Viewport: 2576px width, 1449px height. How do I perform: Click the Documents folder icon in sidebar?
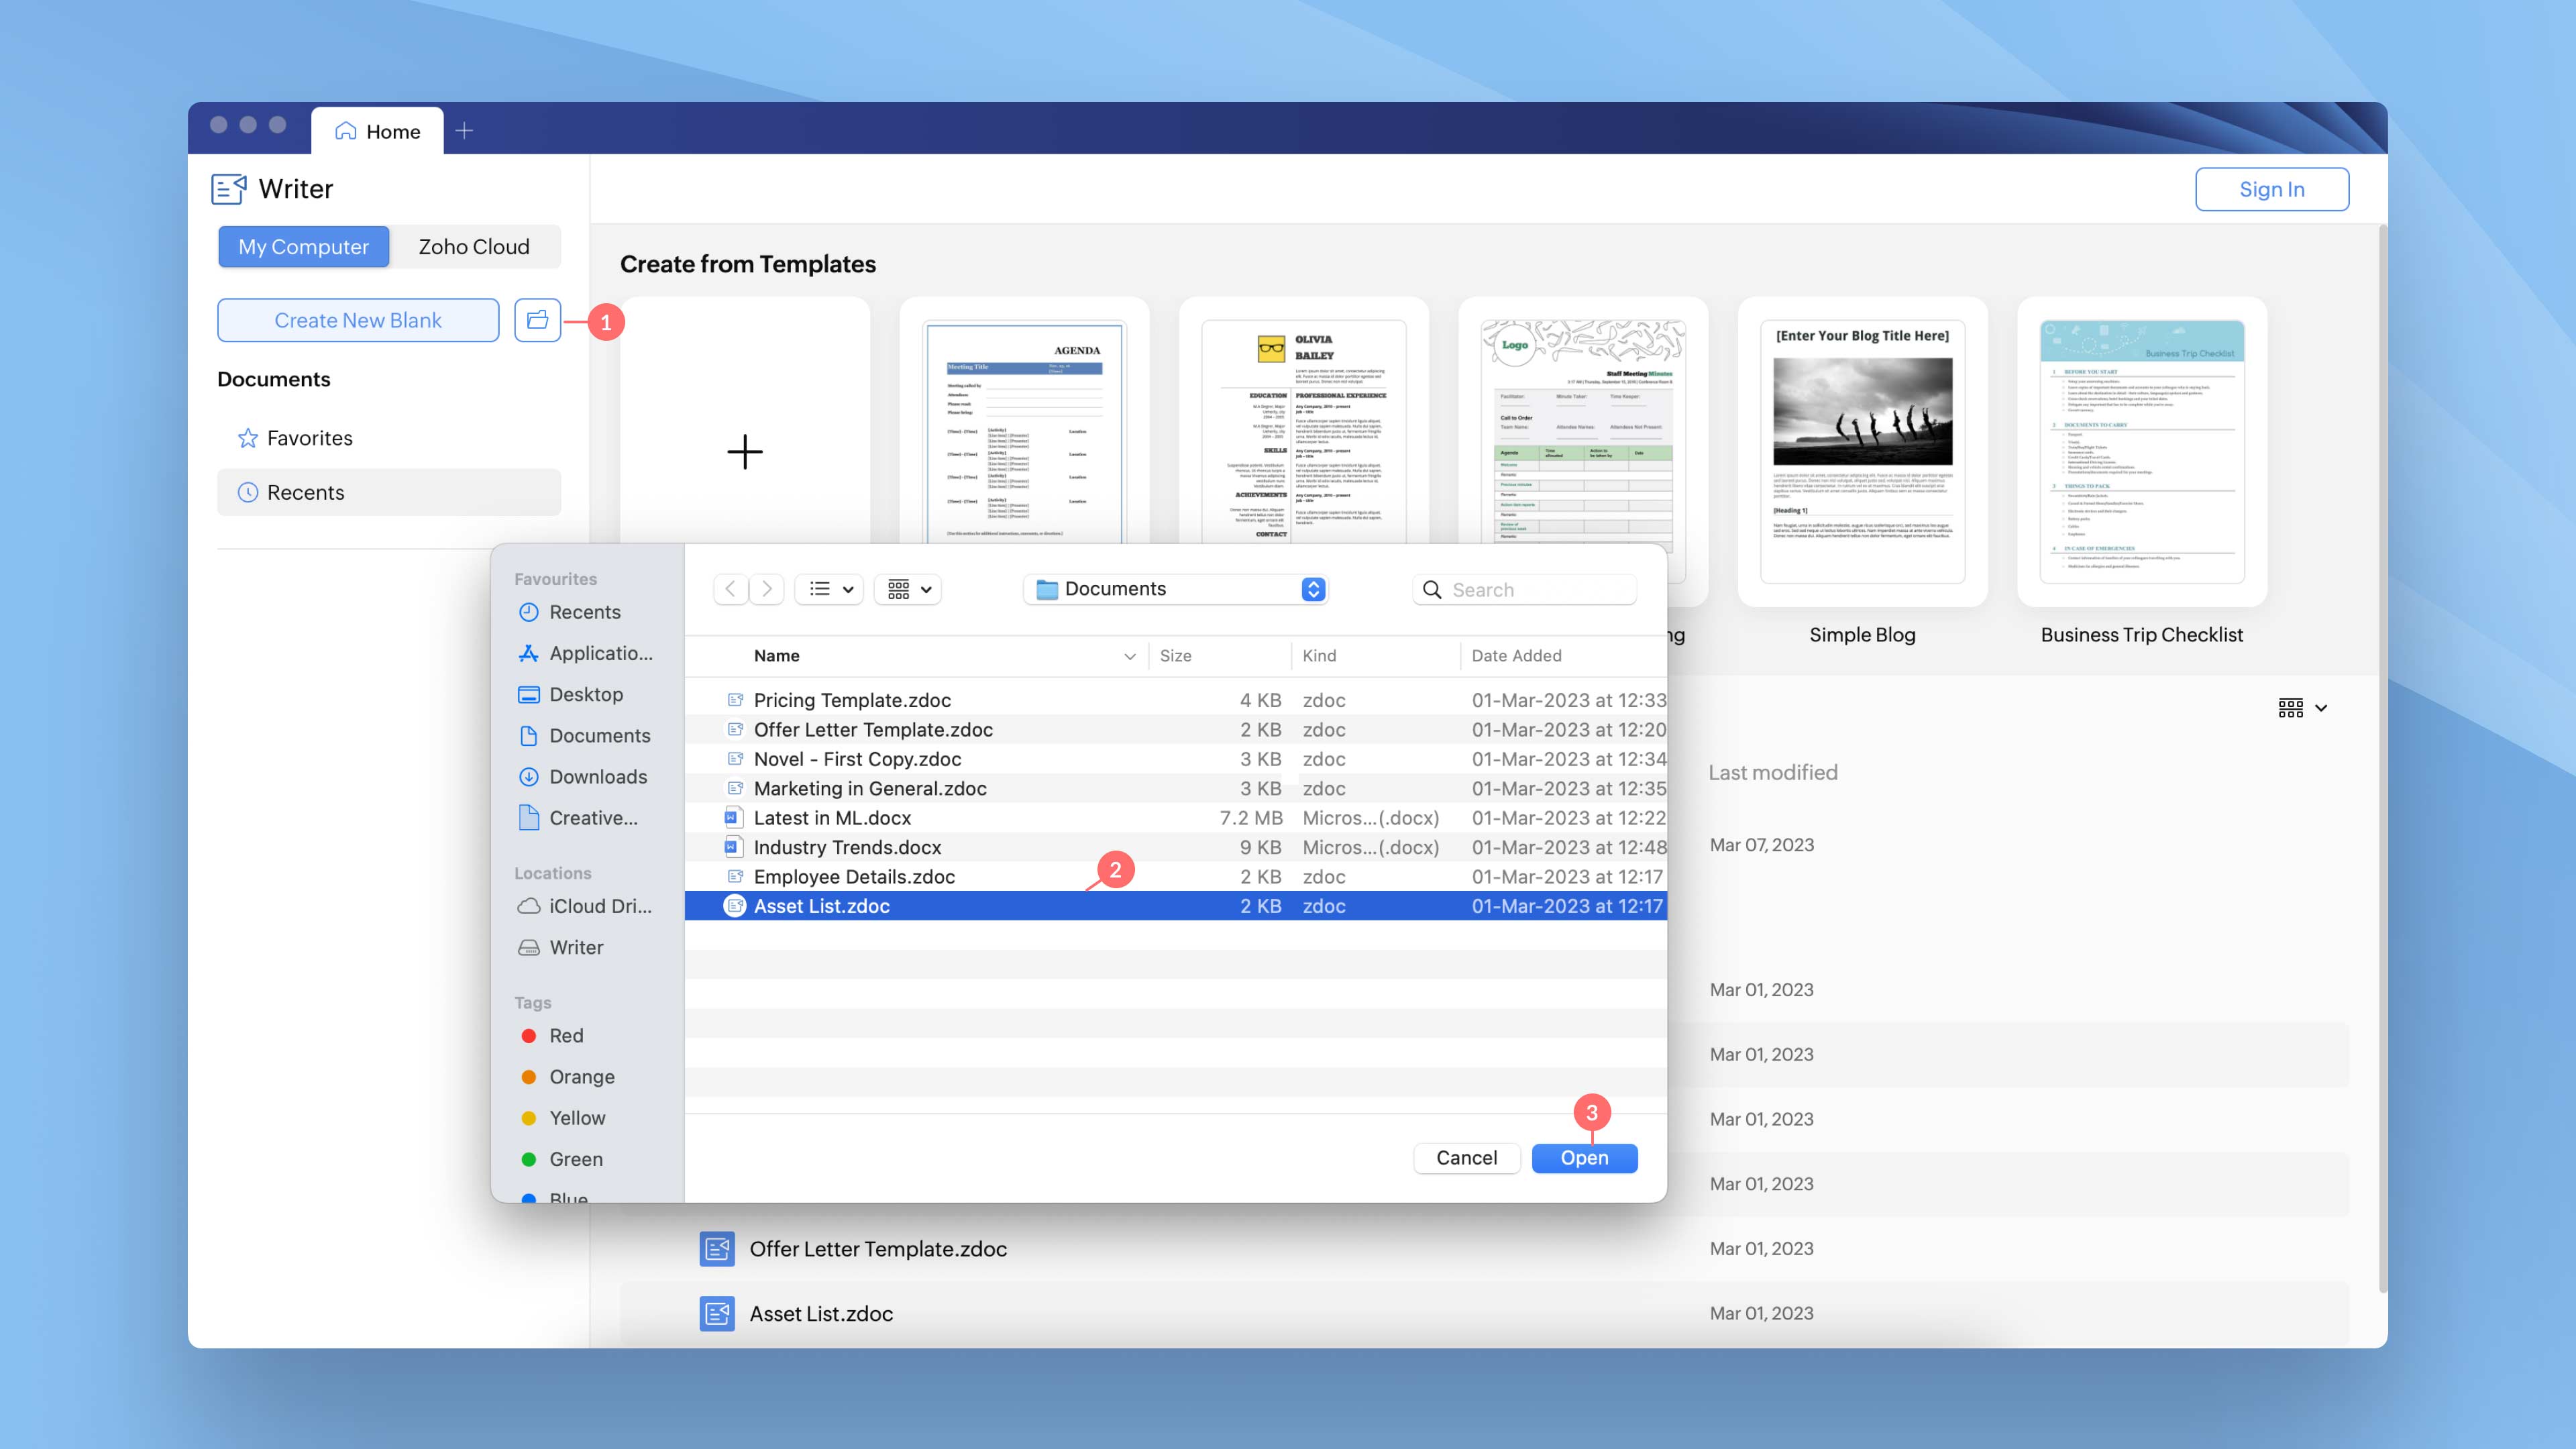tap(529, 735)
